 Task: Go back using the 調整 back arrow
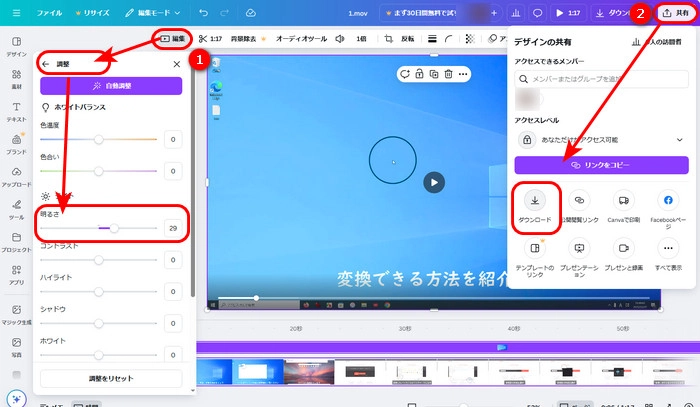click(46, 64)
